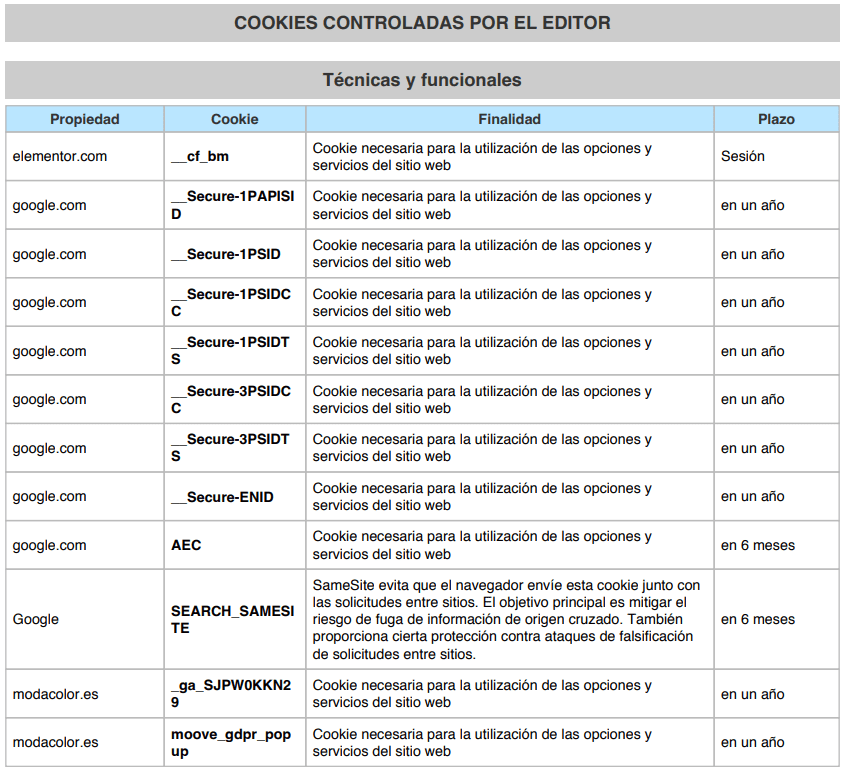Click the __cf_bm cookie name
Screen dimensions: 847x769
[x=201, y=157]
